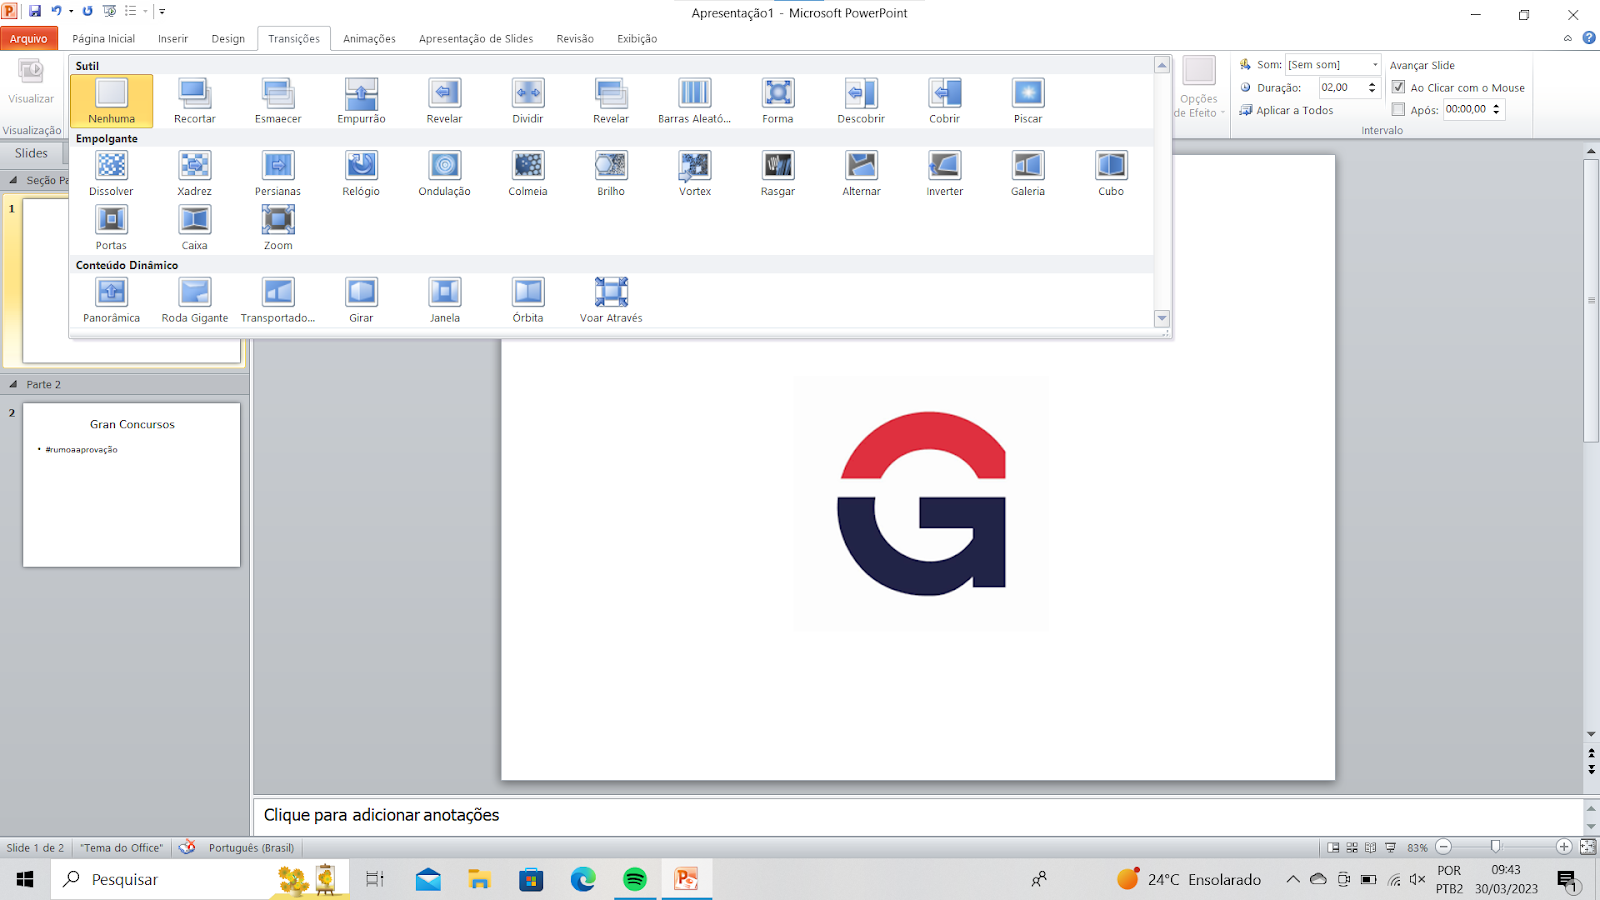Screen dimensions: 1600x900
Task: Select the Dissolver transition
Action: [x=111, y=174]
